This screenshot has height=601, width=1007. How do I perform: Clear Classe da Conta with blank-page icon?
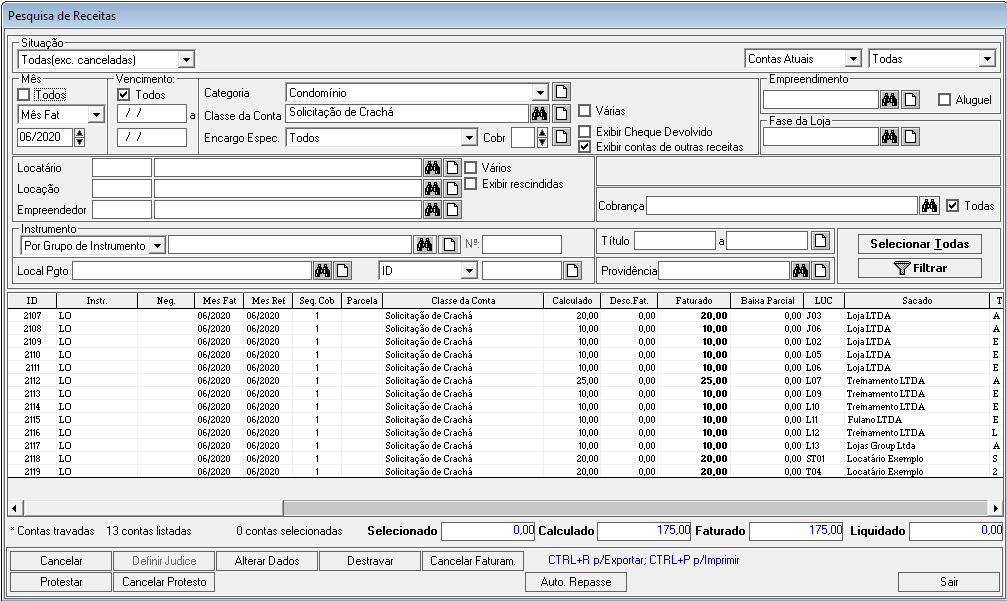561,114
